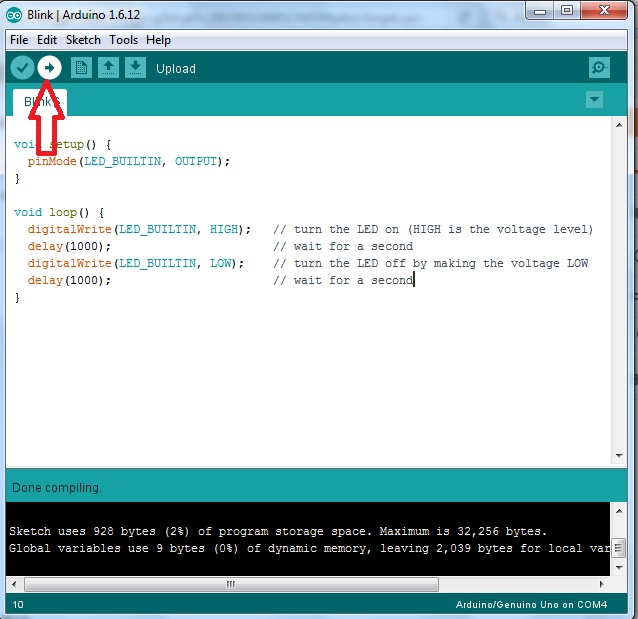Click the Upload arrow button
This screenshot has height=619, width=638.
pyautogui.click(x=49, y=68)
